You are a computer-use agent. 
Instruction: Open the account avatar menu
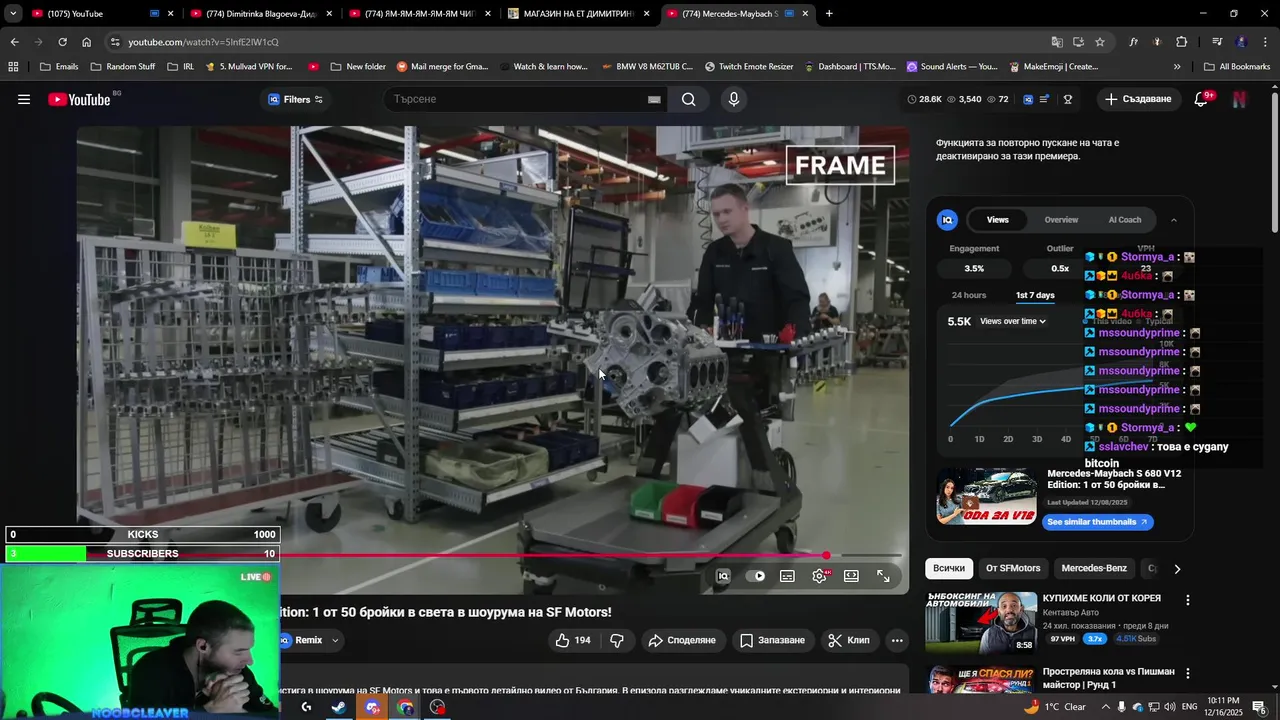[x=1239, y=99]
